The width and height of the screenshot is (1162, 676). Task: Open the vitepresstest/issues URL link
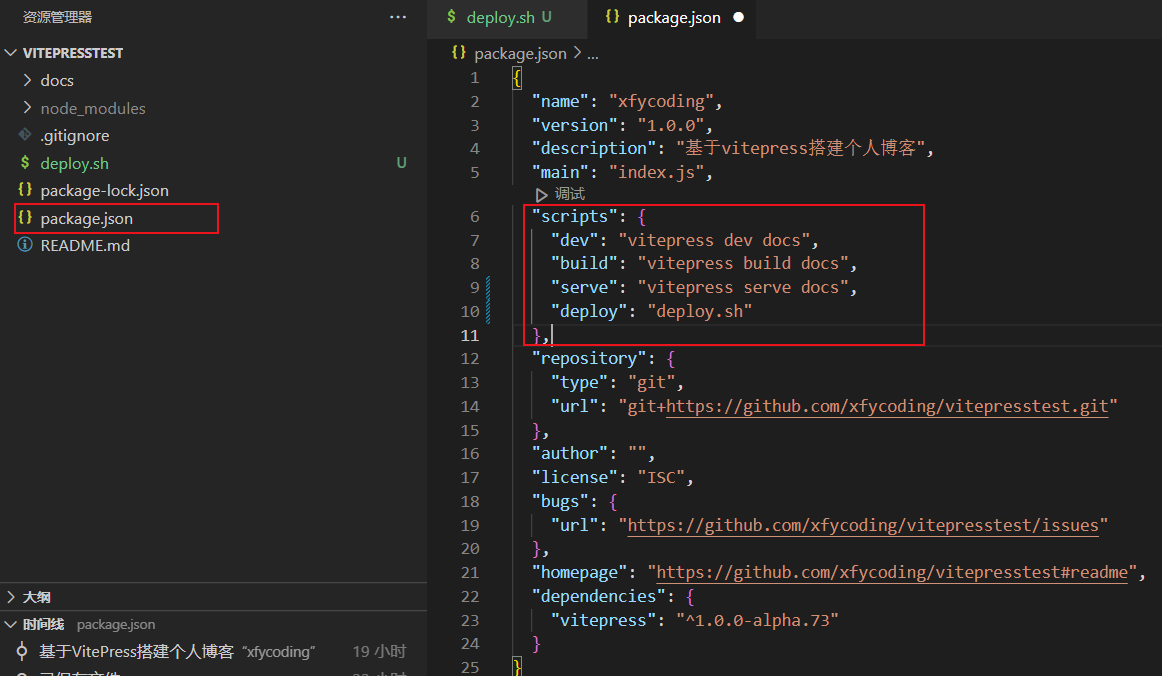863,525
